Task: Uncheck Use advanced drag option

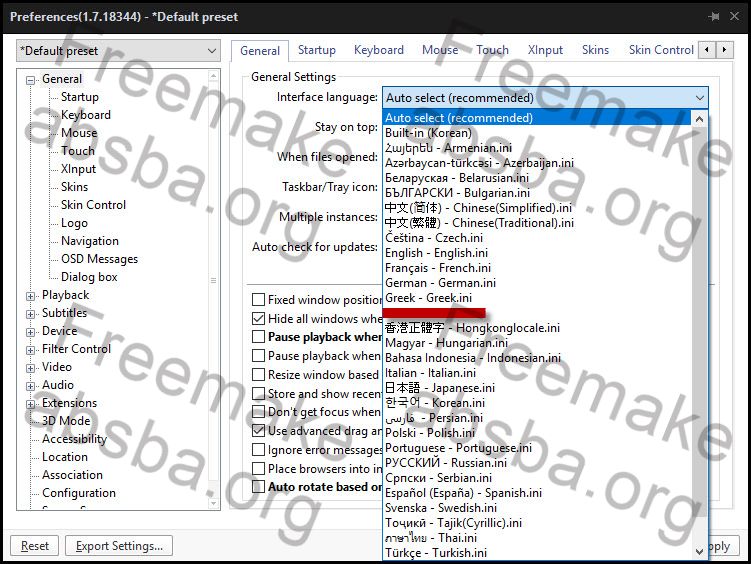Action: [x=259, y=431]
